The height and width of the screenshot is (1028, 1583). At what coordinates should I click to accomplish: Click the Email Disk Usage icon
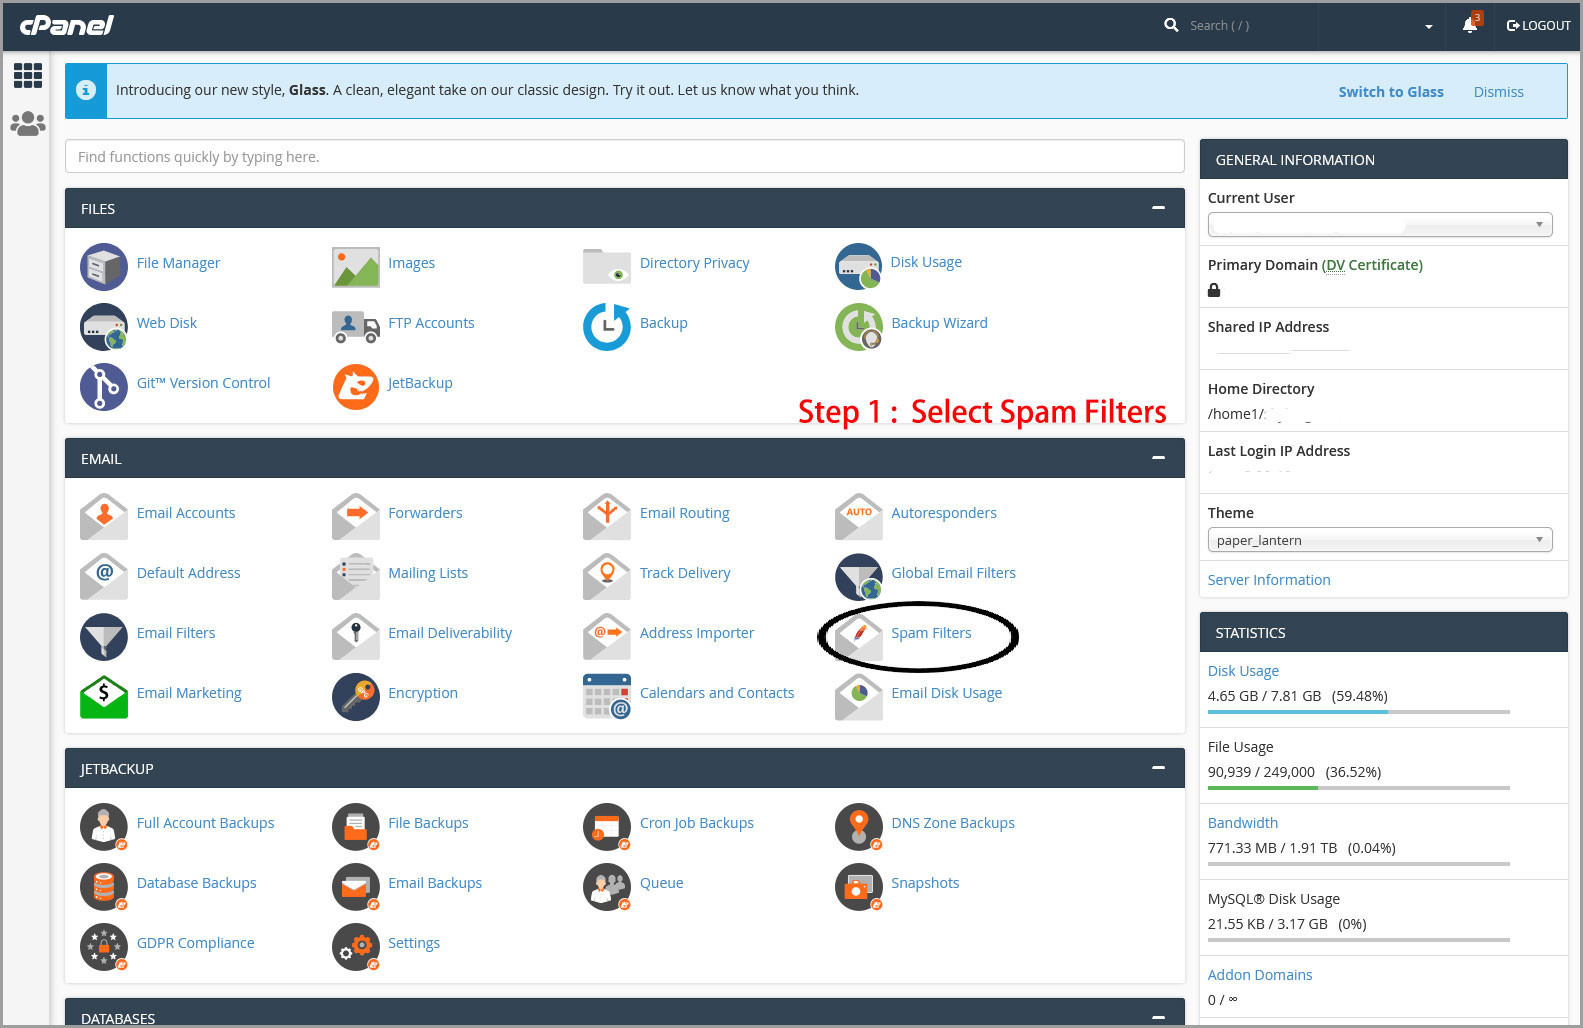click(x=859, y=697)
